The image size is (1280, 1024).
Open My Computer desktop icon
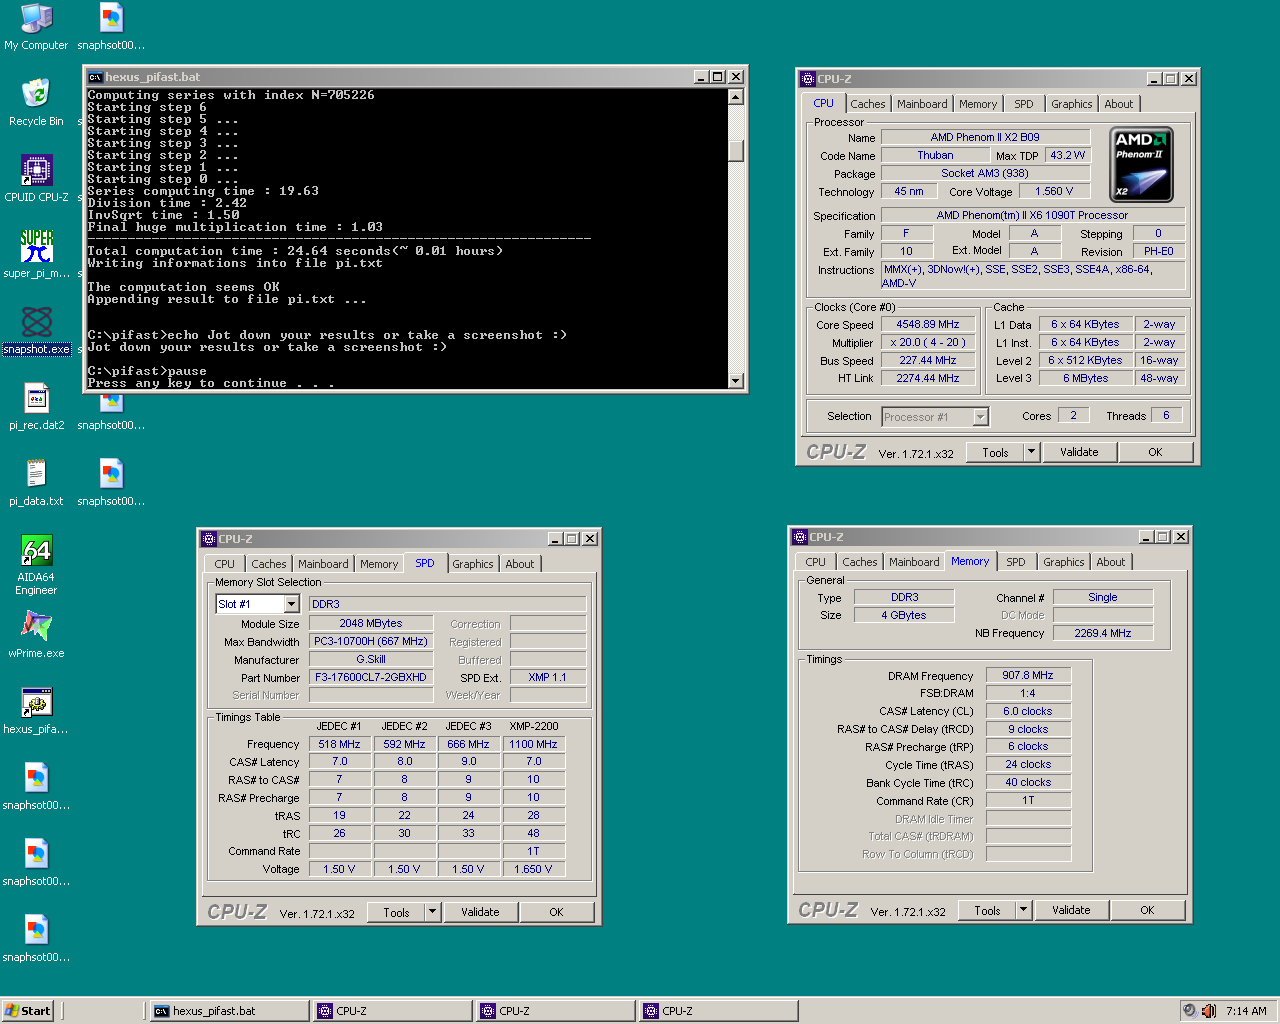point(36,20)
